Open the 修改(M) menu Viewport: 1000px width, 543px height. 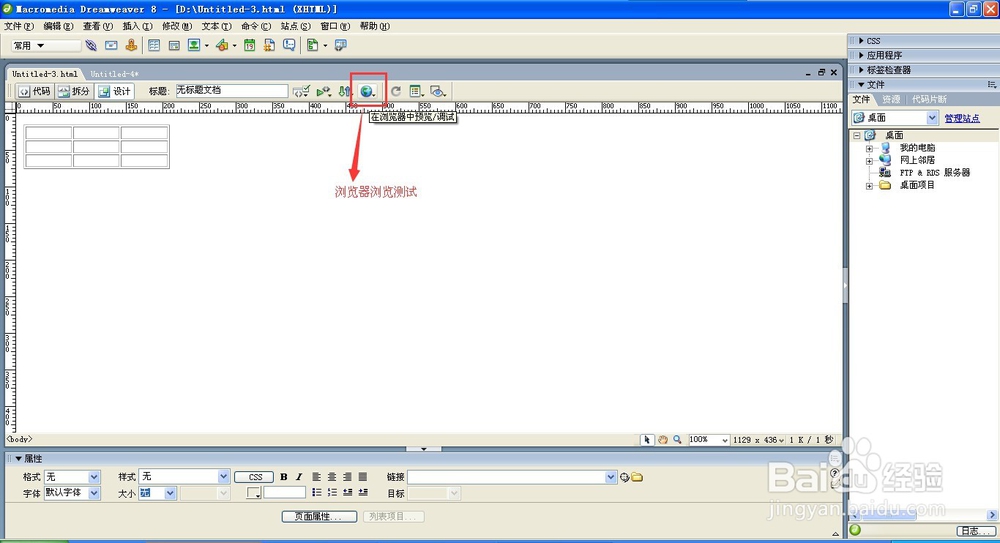click(177, 26)
